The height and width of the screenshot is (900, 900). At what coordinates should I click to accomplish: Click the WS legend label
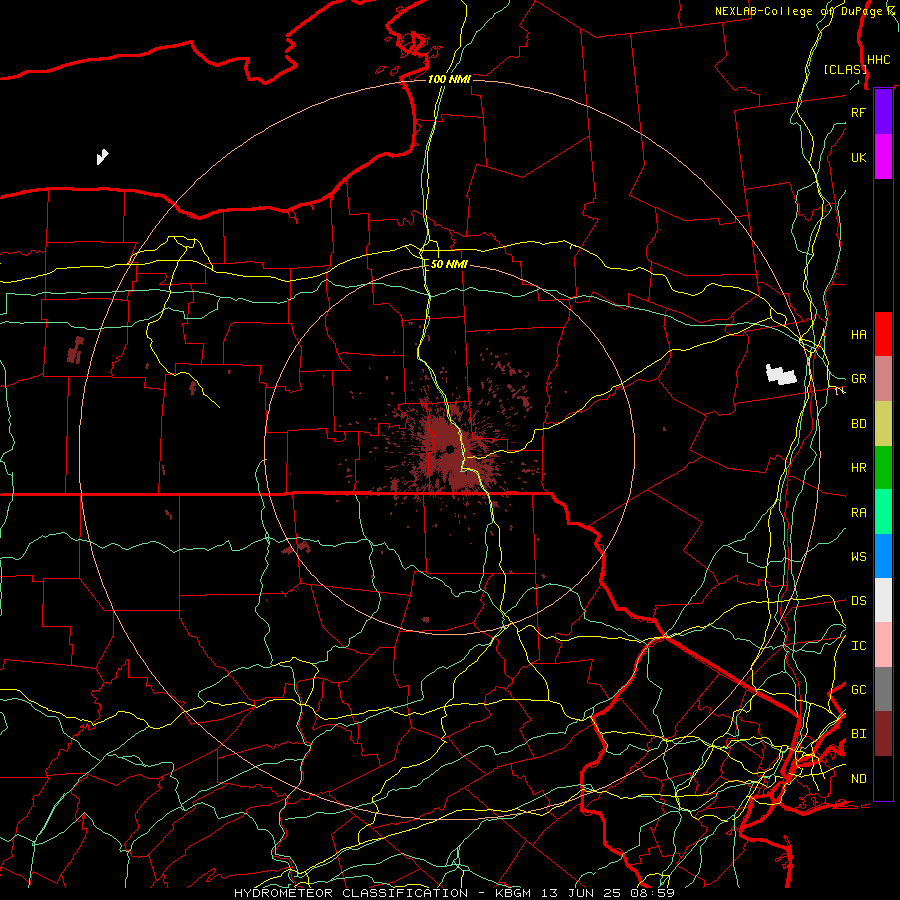[x=858, y=556]
